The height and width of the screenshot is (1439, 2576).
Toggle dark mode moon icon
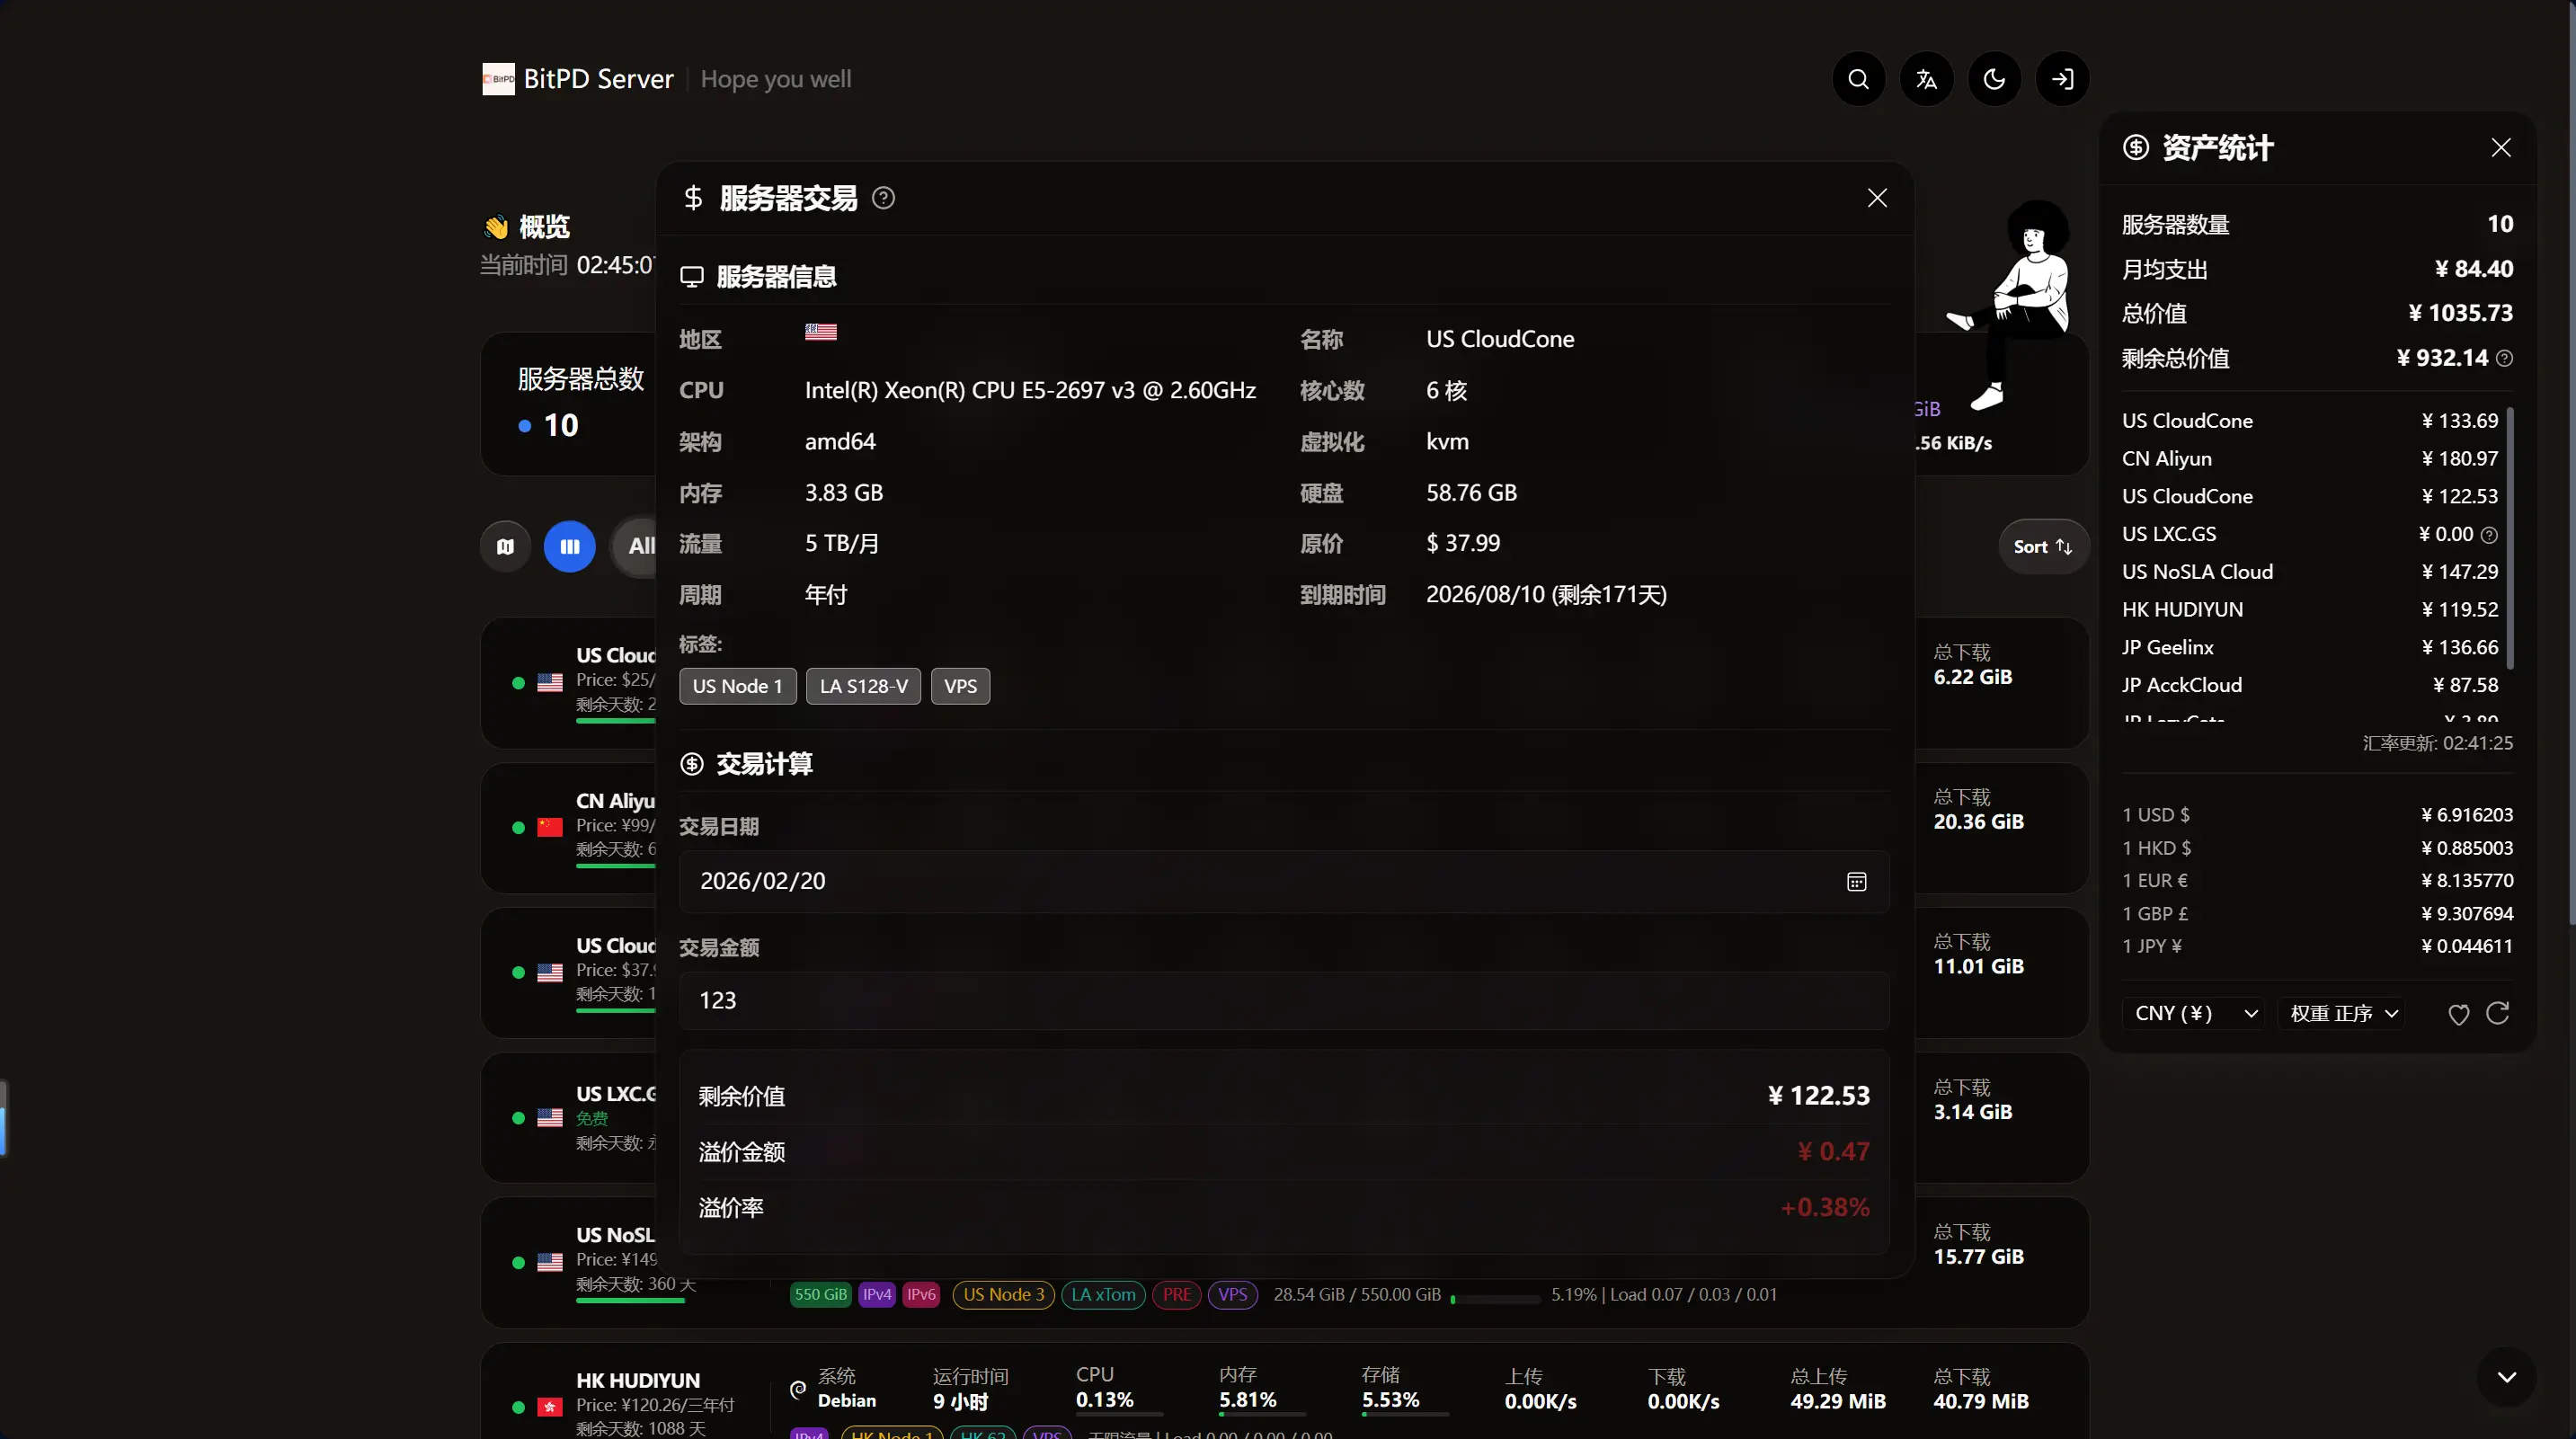click(x=1994, y=79)
